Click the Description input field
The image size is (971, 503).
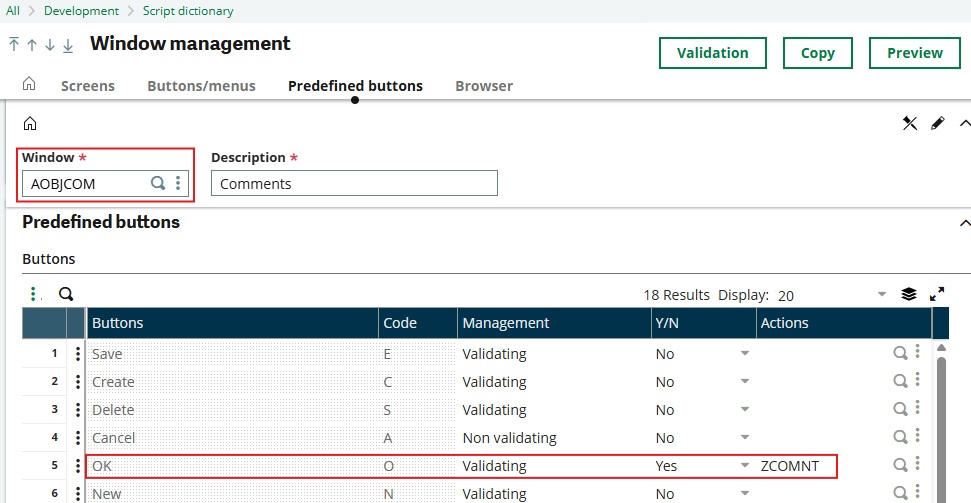354,183
